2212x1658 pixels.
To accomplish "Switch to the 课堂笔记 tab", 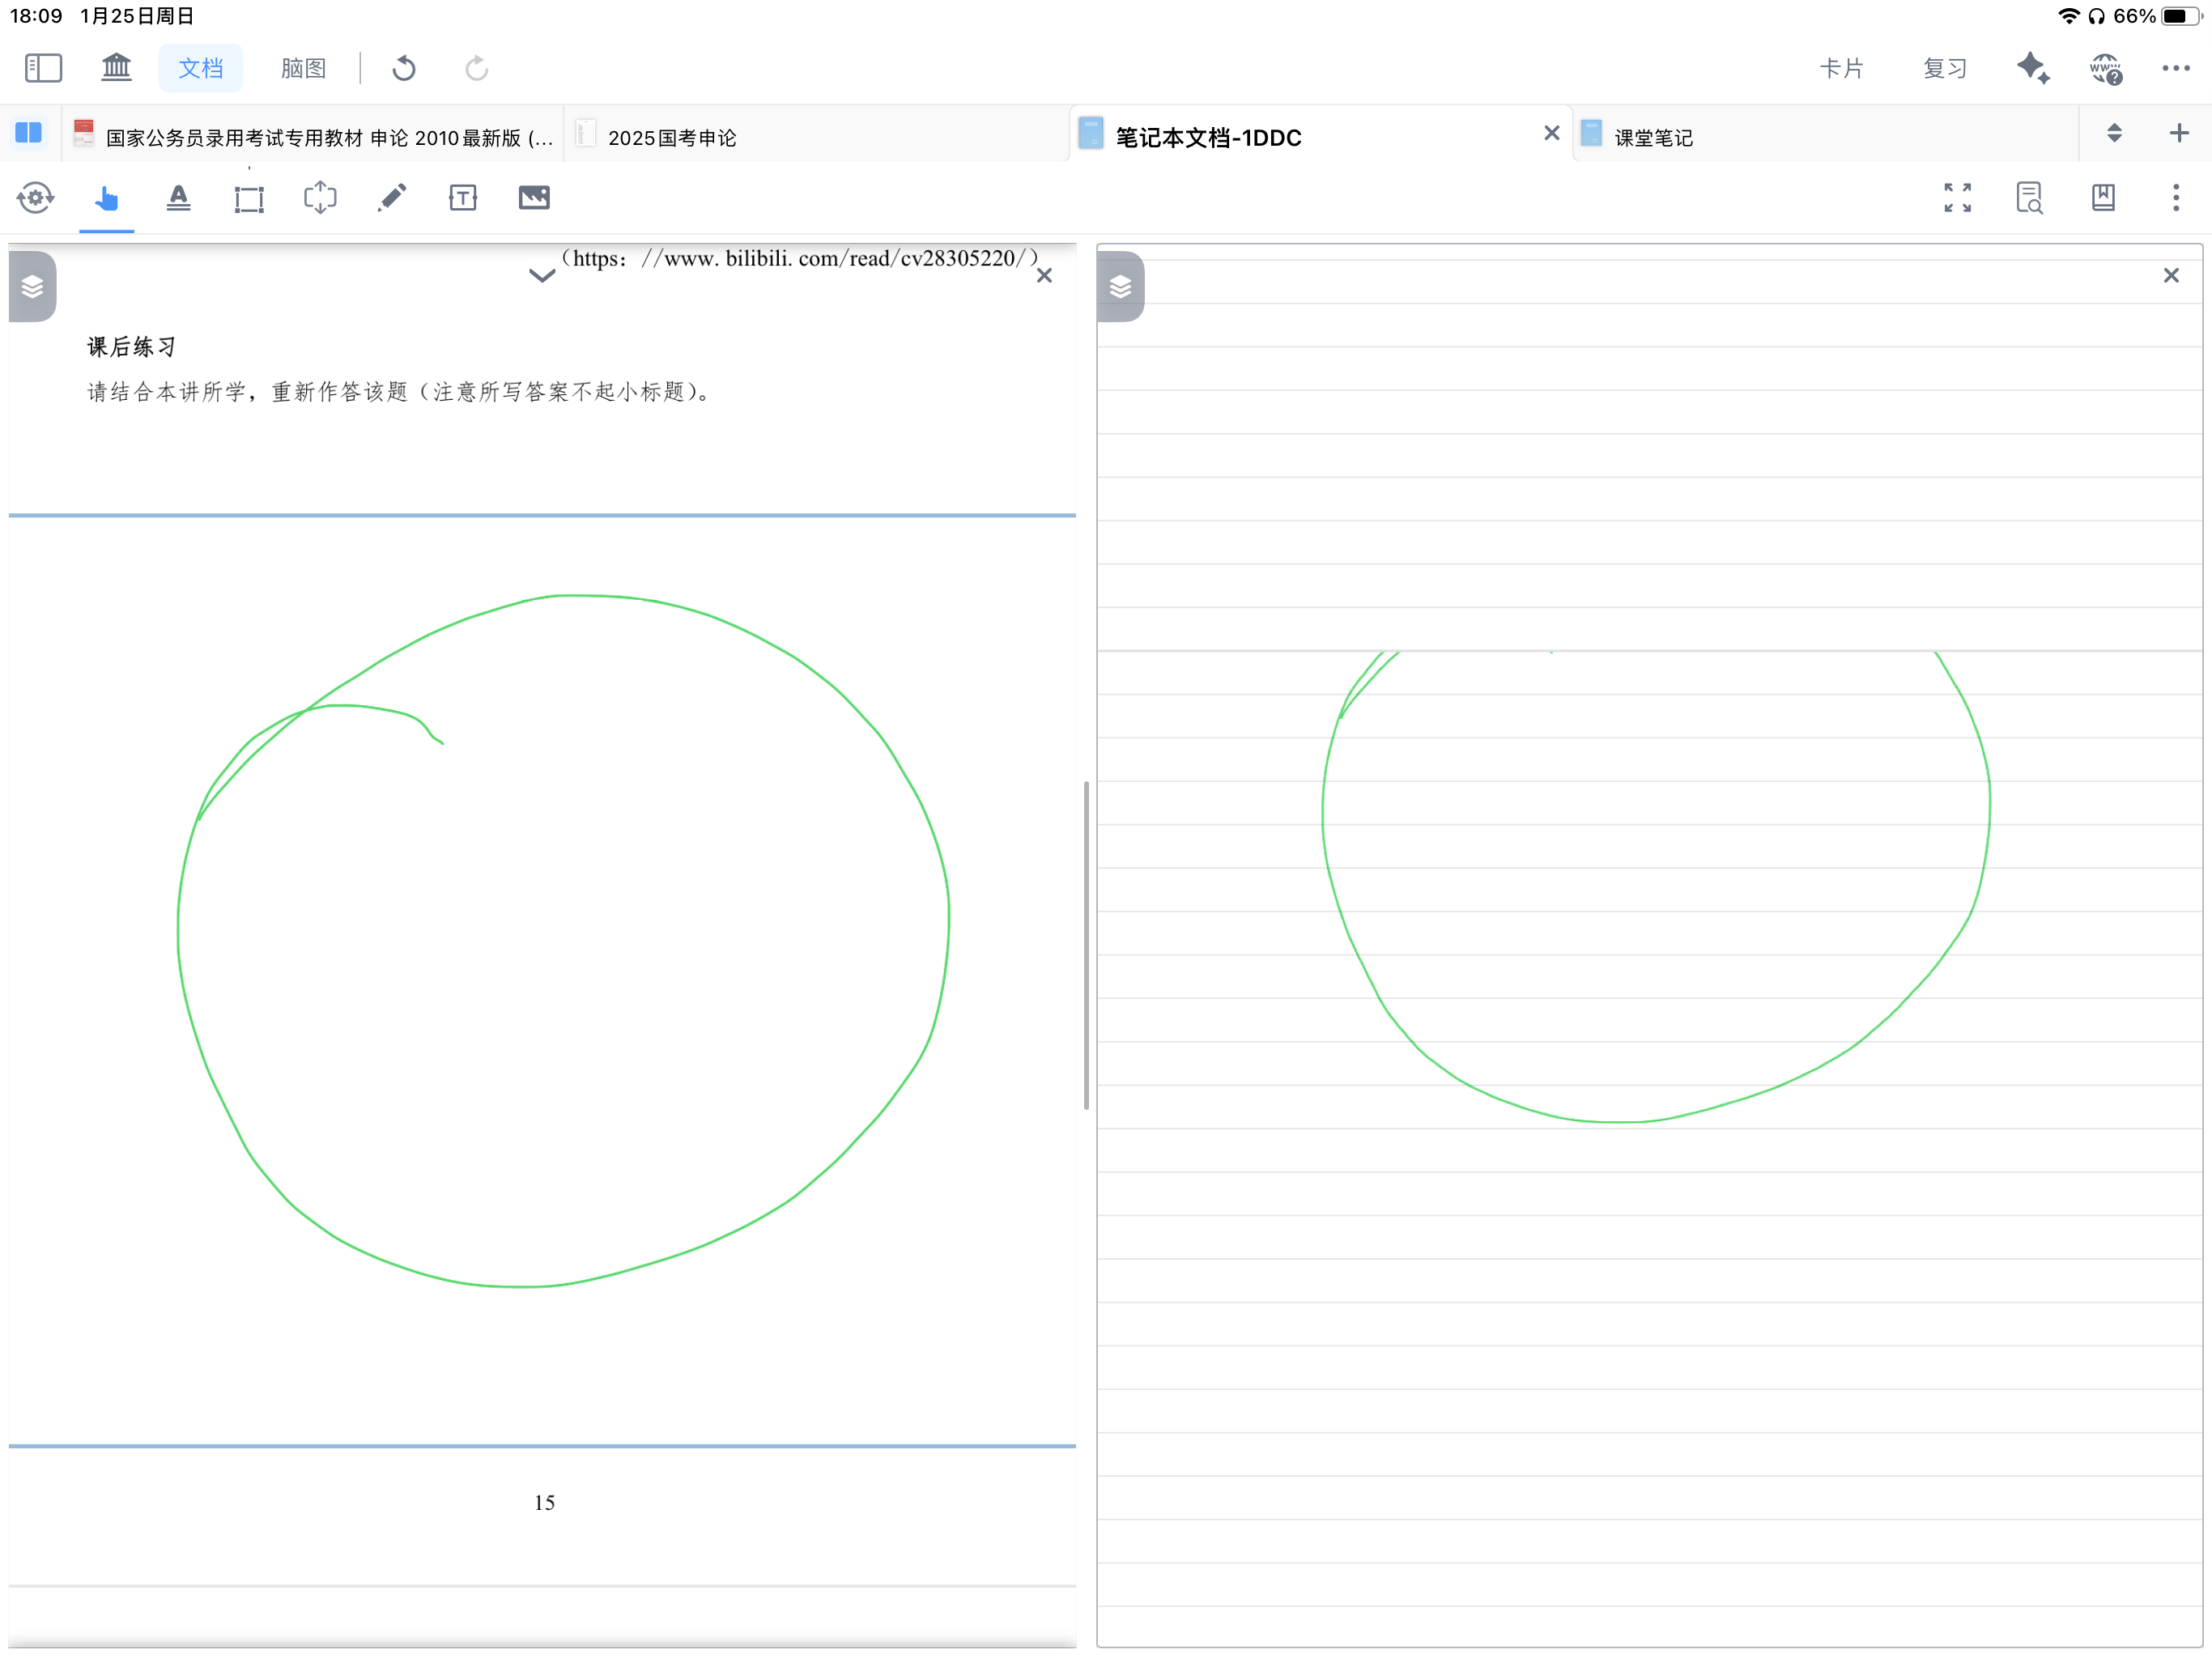I will (1653, 138).
